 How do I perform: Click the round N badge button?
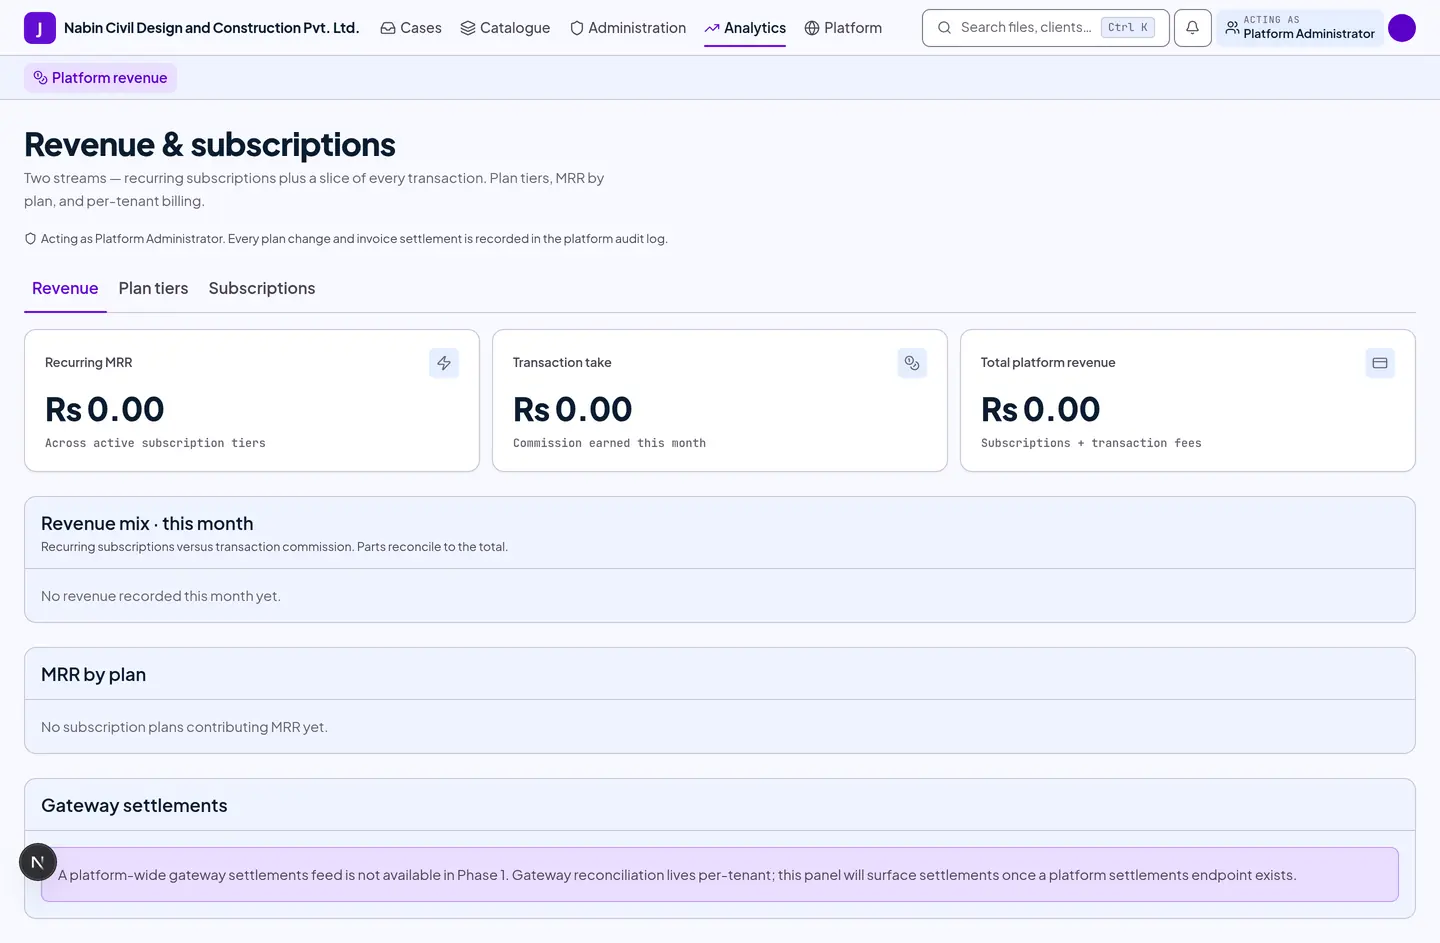point(38,862)
